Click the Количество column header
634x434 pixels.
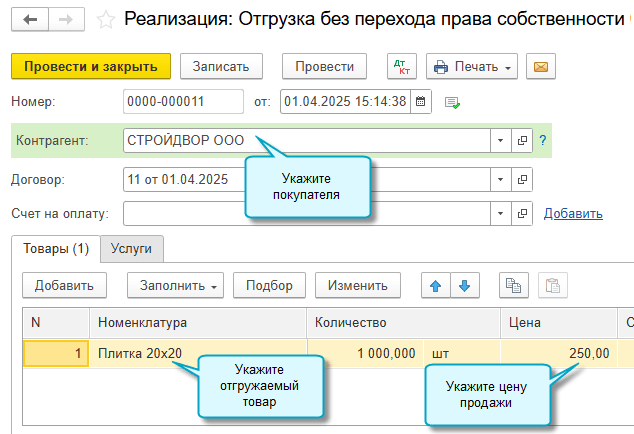(404, 323)
